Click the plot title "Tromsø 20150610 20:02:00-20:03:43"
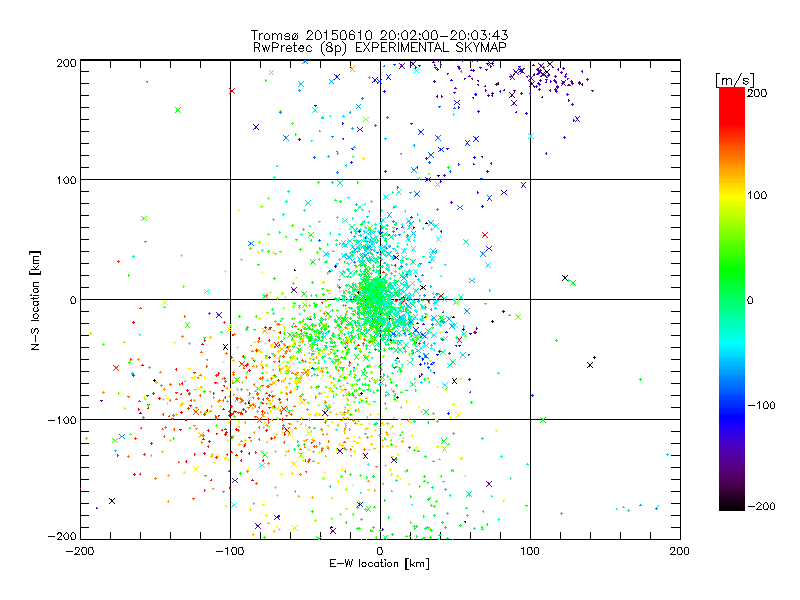Image resolution: width=800 pixels, height=600 pixels. click(x=379, y=35)
